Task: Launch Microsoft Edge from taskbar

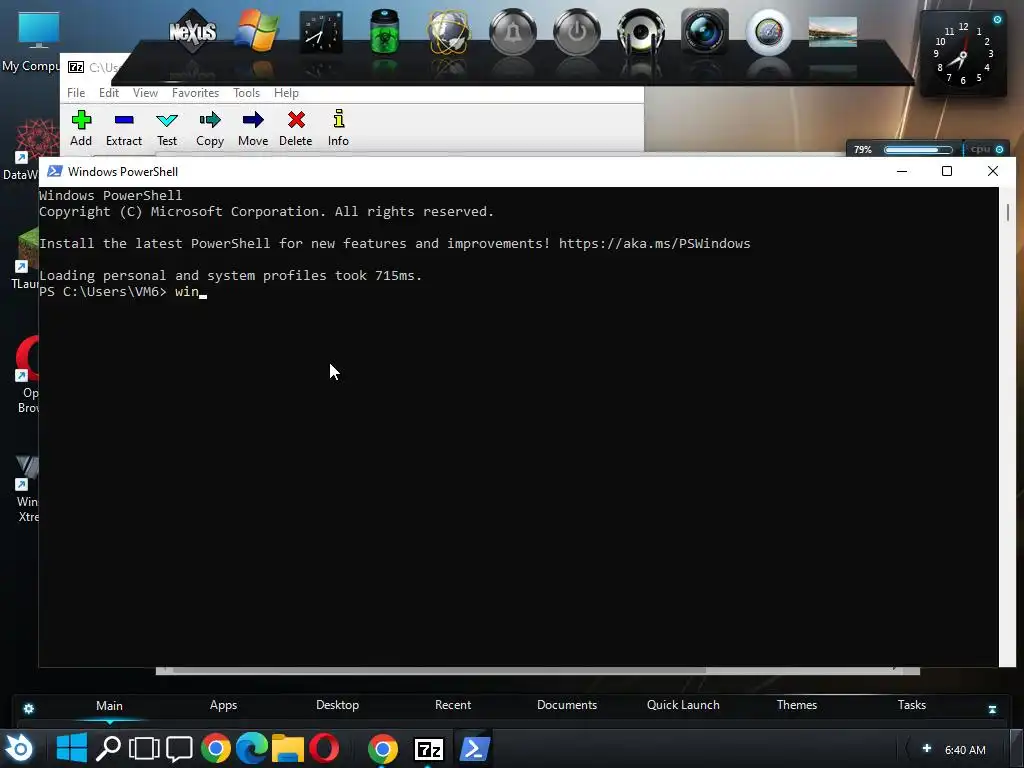Action: click(251, 748)
